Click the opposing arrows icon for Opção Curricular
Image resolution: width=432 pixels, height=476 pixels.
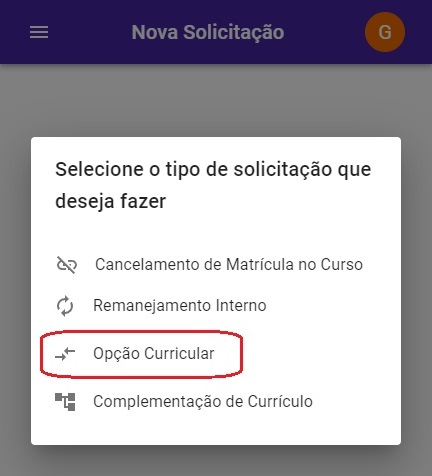click(x=65, y=354)
